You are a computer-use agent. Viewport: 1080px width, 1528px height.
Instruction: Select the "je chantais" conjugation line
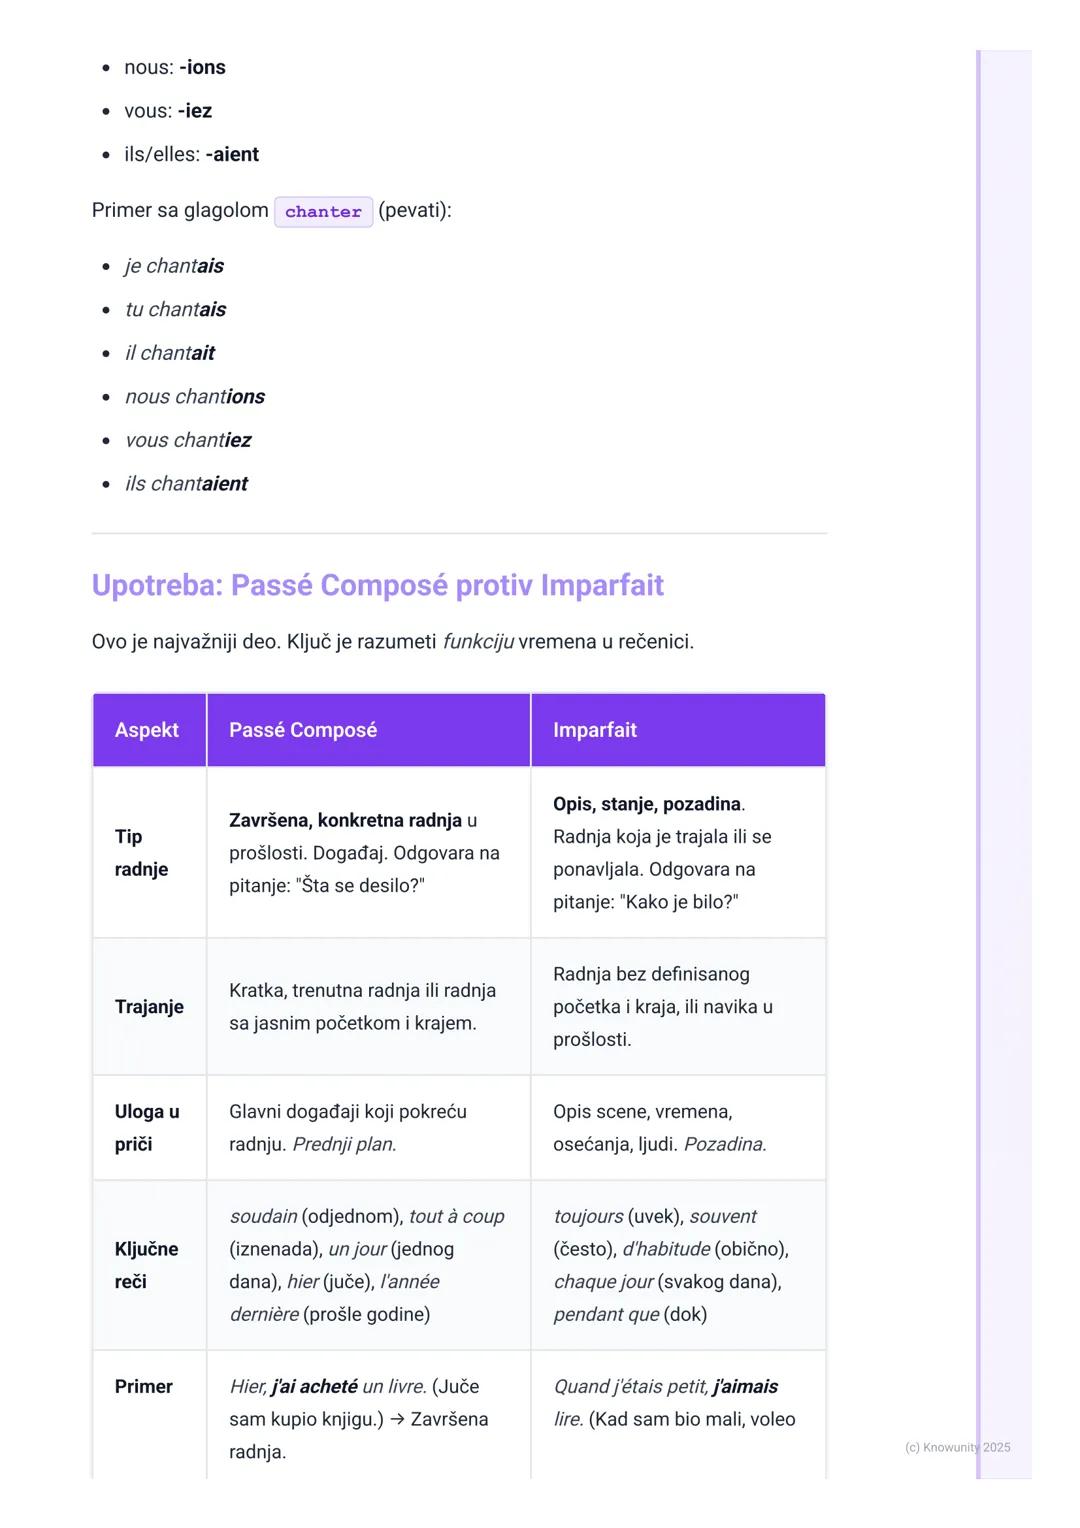175,266
